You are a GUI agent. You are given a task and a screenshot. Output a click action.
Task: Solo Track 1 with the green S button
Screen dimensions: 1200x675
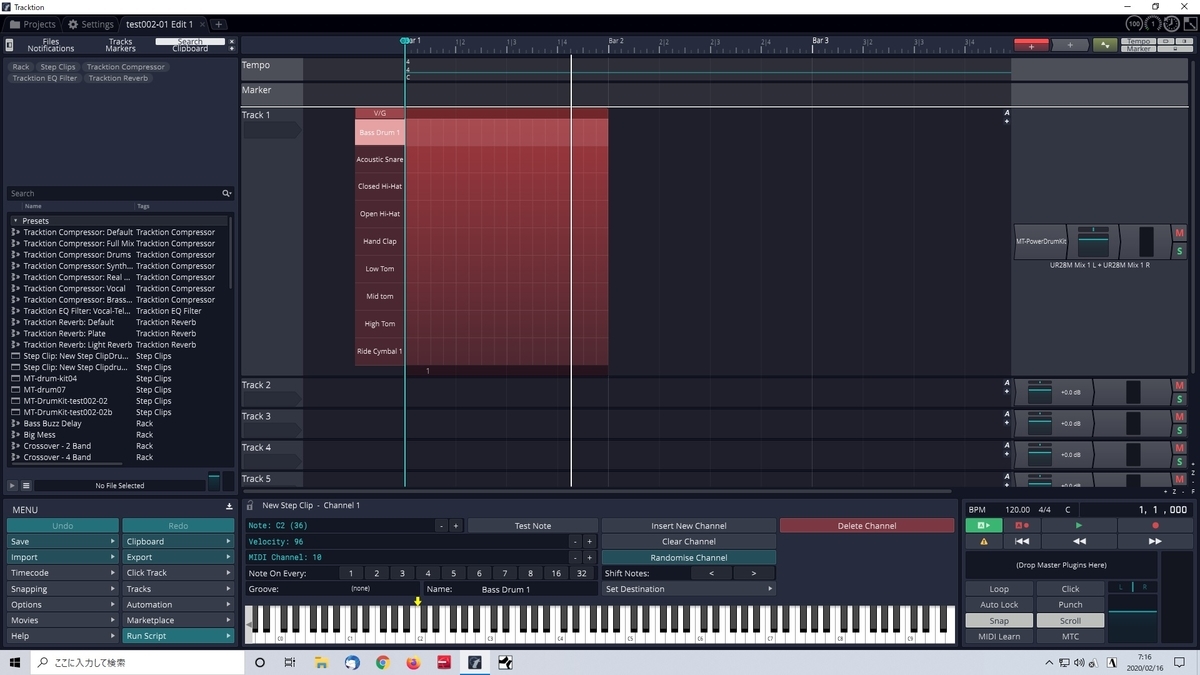coord(1180,250)
